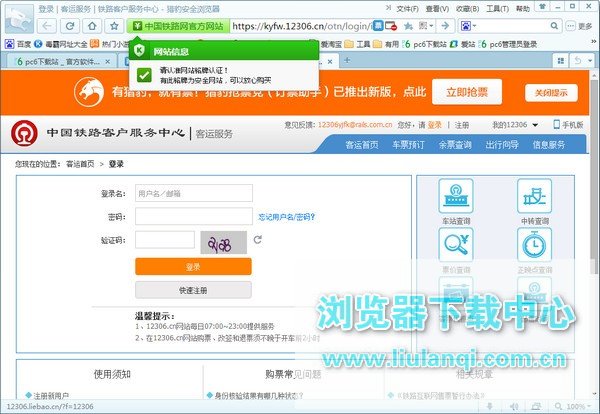600x414 pixels.
Task: Open the 100% zoom dropdown in status bar
Action: 574,406
